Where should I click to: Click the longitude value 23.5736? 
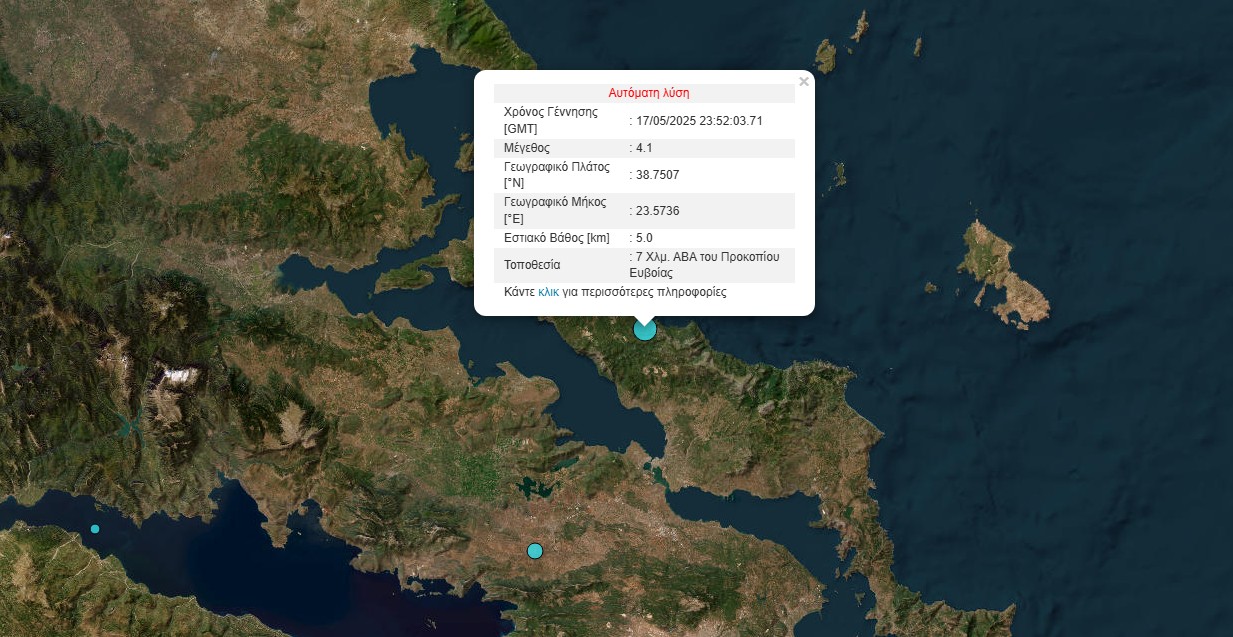tap(657, 211)
